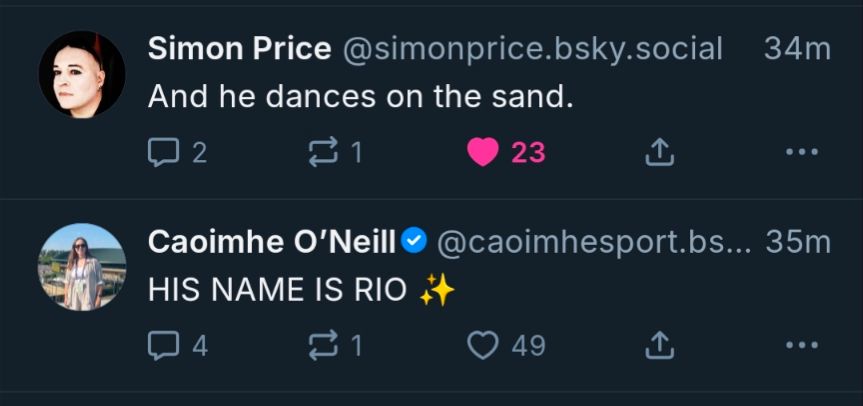Visit the @simonprice.bsky.social handle
Viewport: 863px width, 406px height.
(x=533, y=48)
